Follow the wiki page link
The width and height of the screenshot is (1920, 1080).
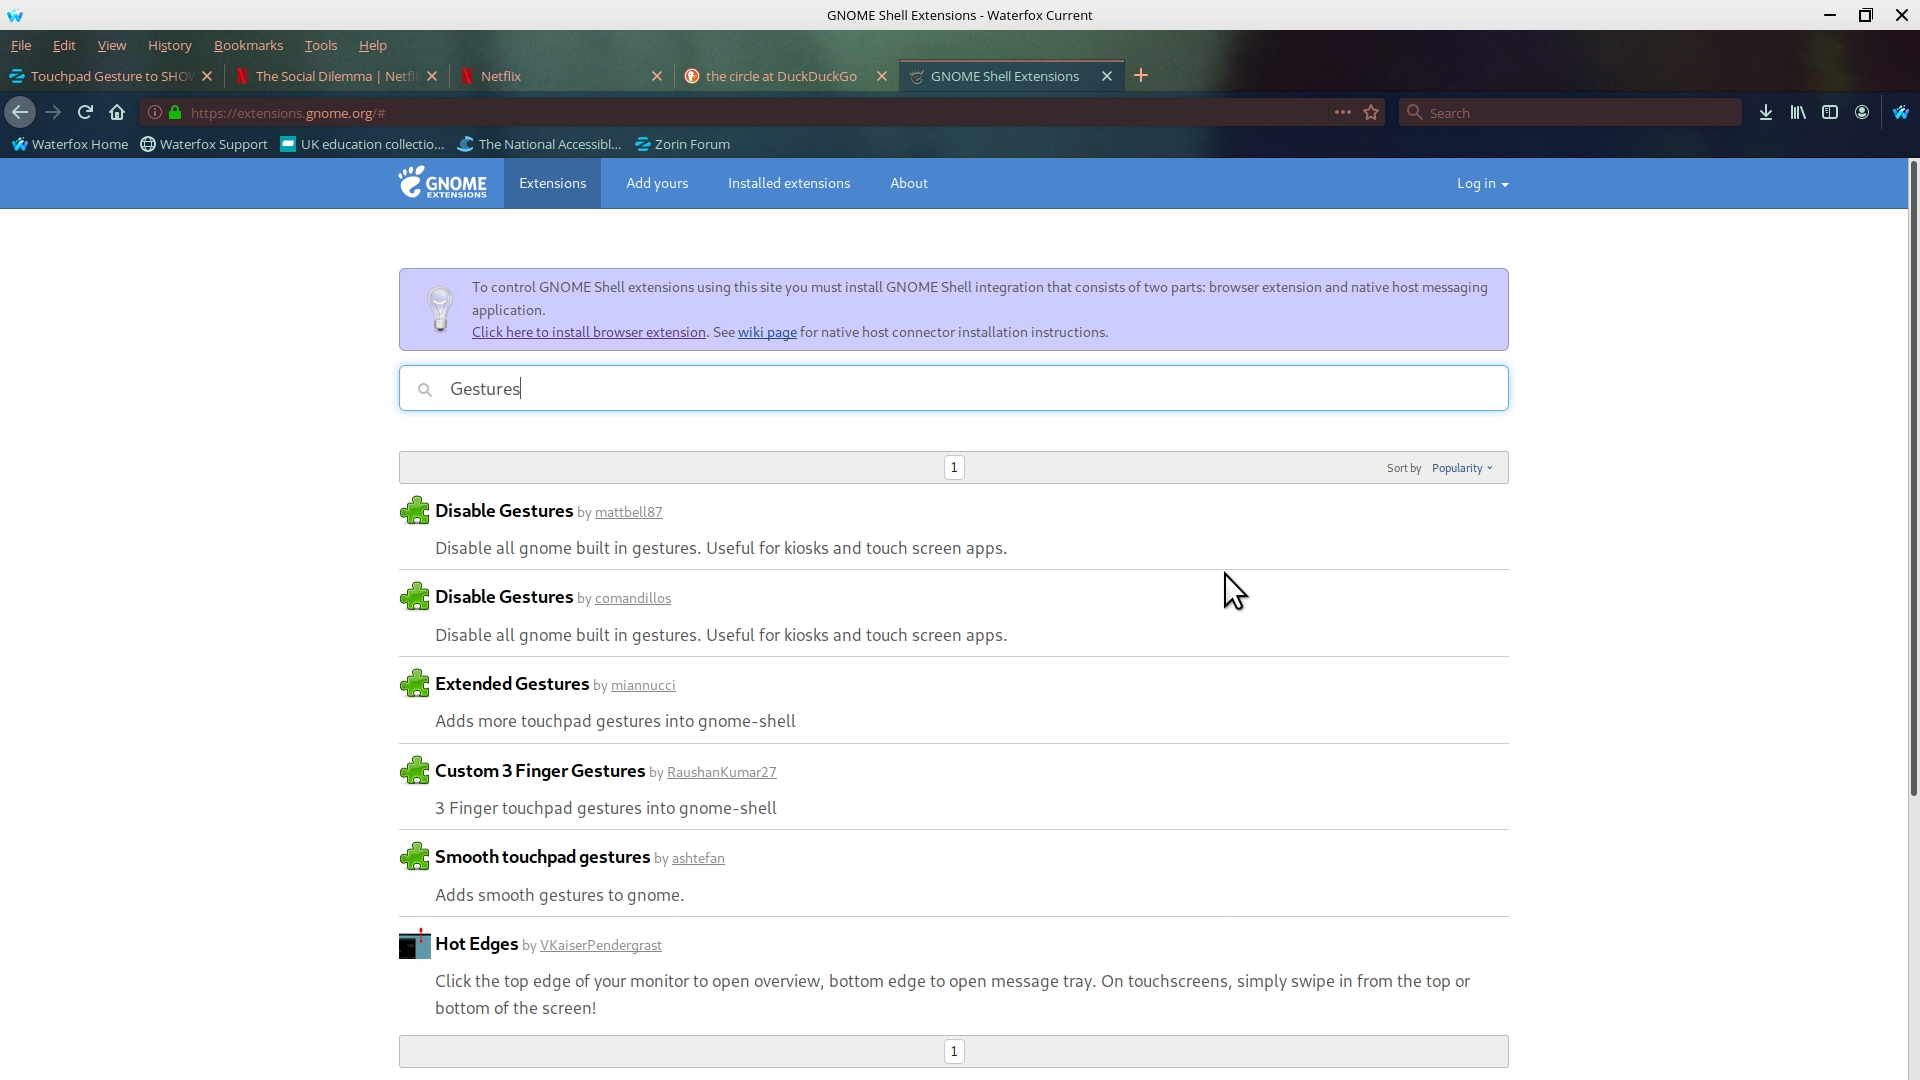click(766, 332)
